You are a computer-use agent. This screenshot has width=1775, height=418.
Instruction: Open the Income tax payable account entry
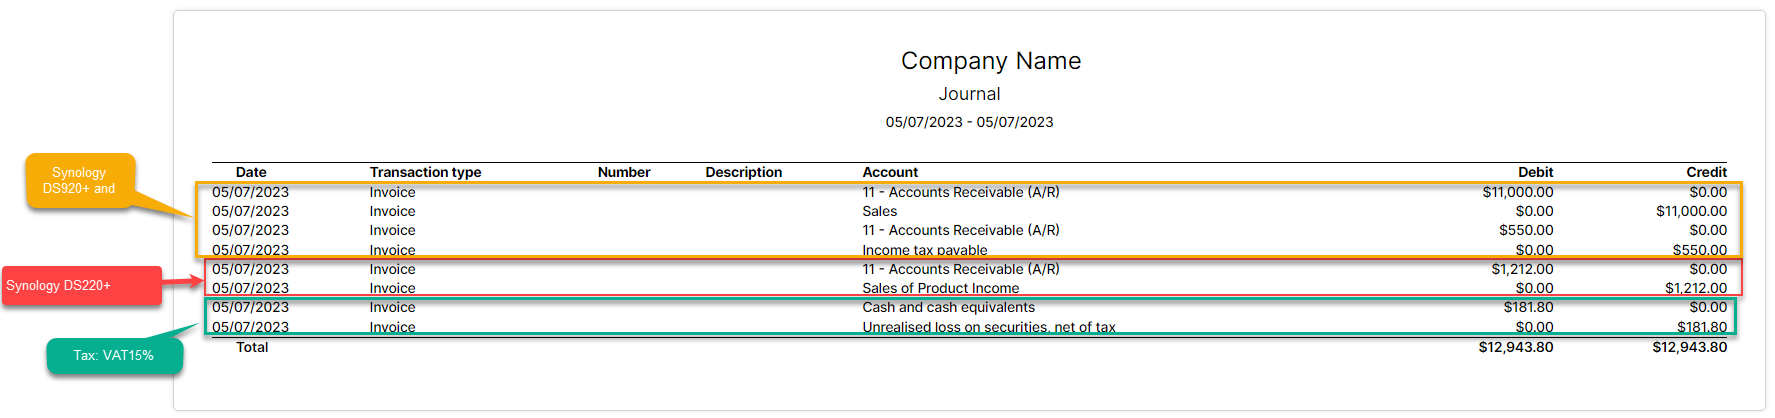[x=925, y=250]
